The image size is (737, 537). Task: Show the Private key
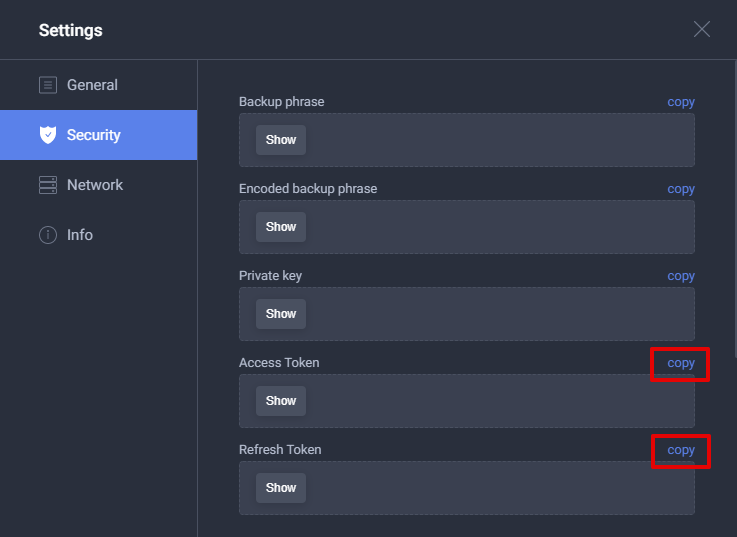pos(281,314)
